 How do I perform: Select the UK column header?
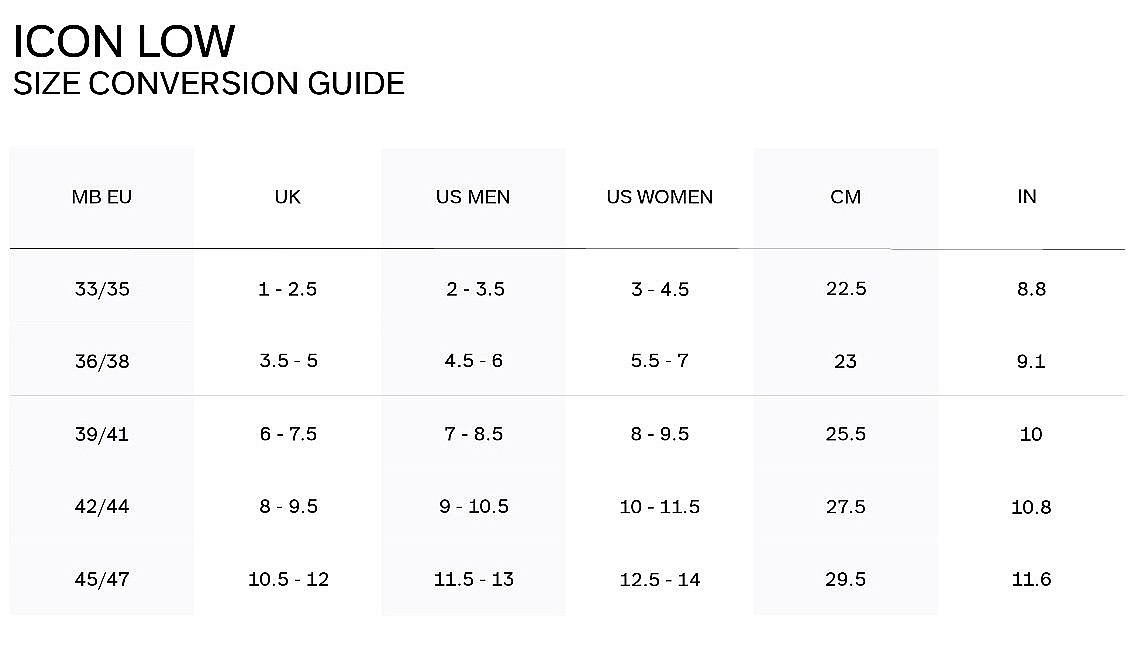coord(288,197)
